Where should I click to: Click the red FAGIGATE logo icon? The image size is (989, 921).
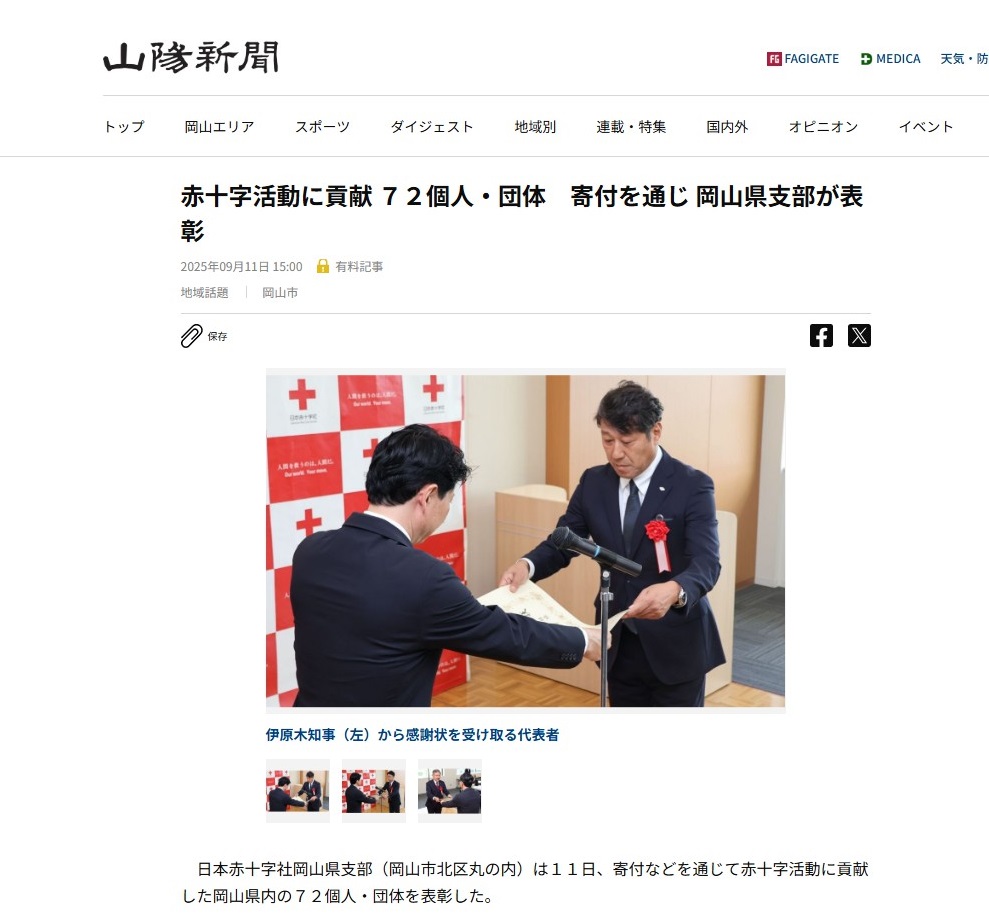(774, 59)
